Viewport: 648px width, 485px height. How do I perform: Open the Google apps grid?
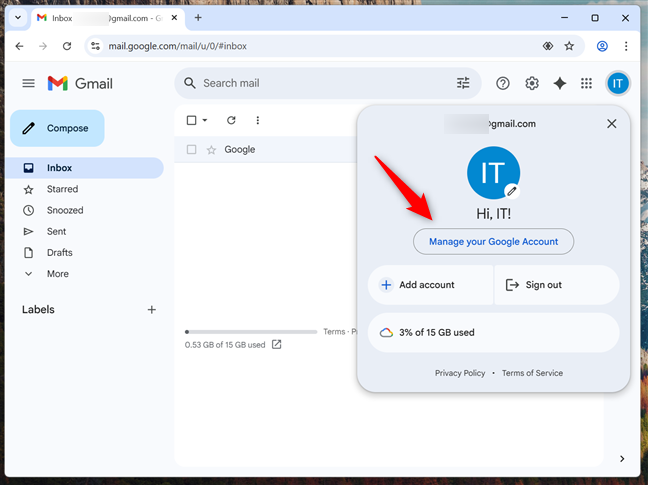click(x=586, y=83)
